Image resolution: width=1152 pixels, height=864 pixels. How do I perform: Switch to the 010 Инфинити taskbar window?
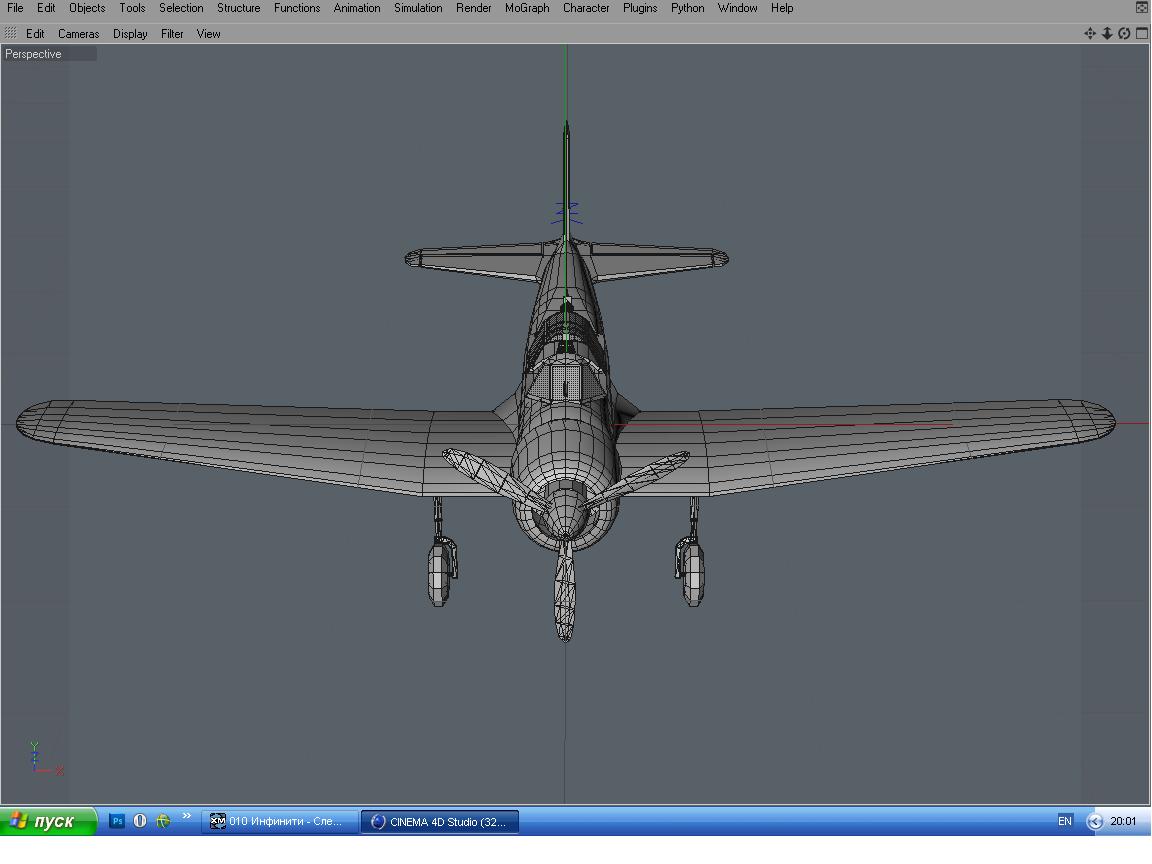278,821
